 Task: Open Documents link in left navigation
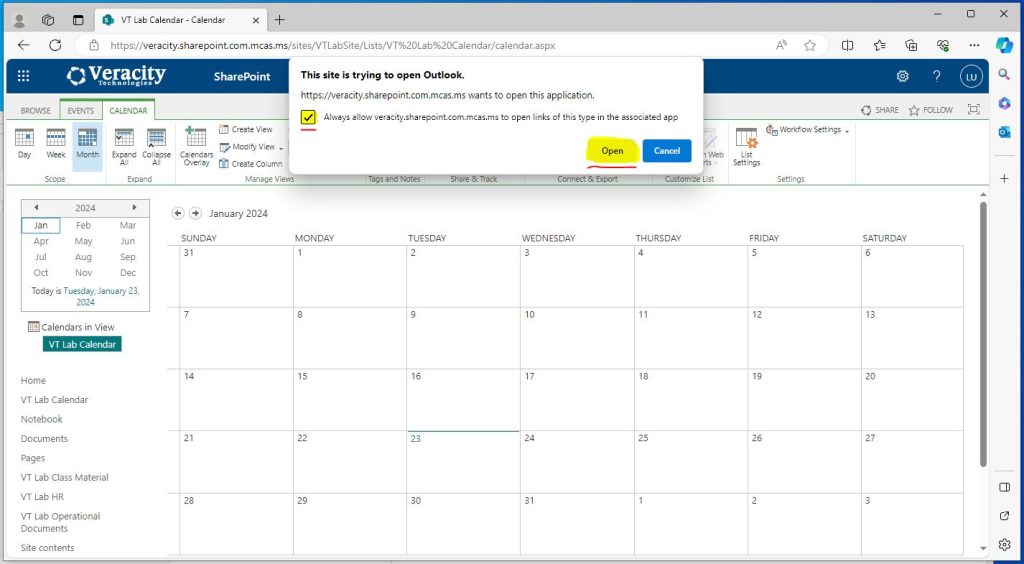44,439
